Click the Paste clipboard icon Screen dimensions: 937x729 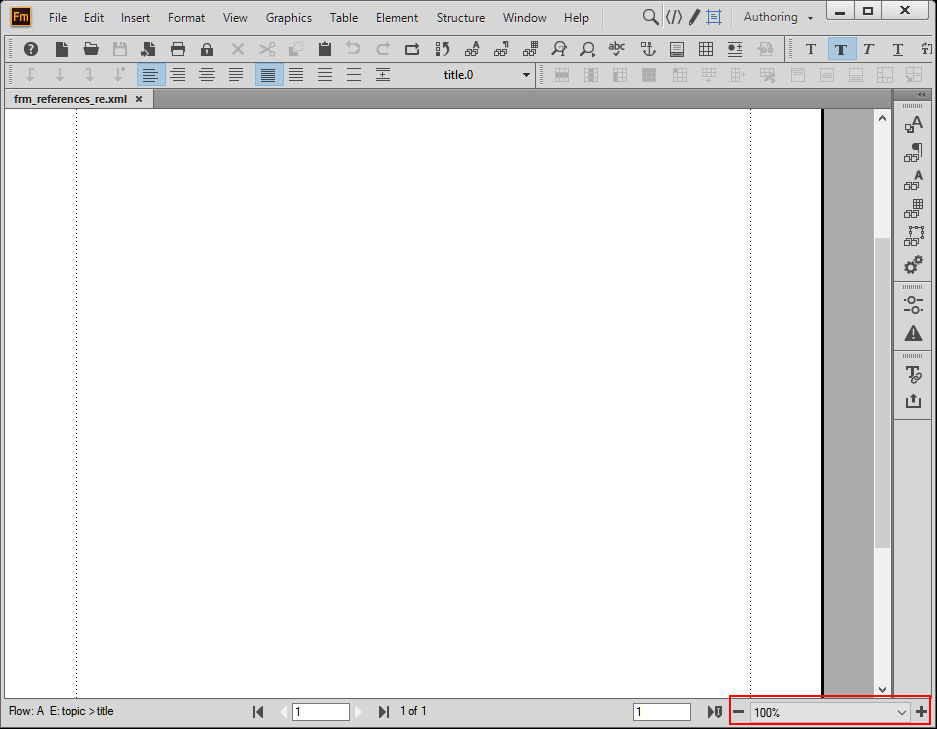(x=324, y=49)
